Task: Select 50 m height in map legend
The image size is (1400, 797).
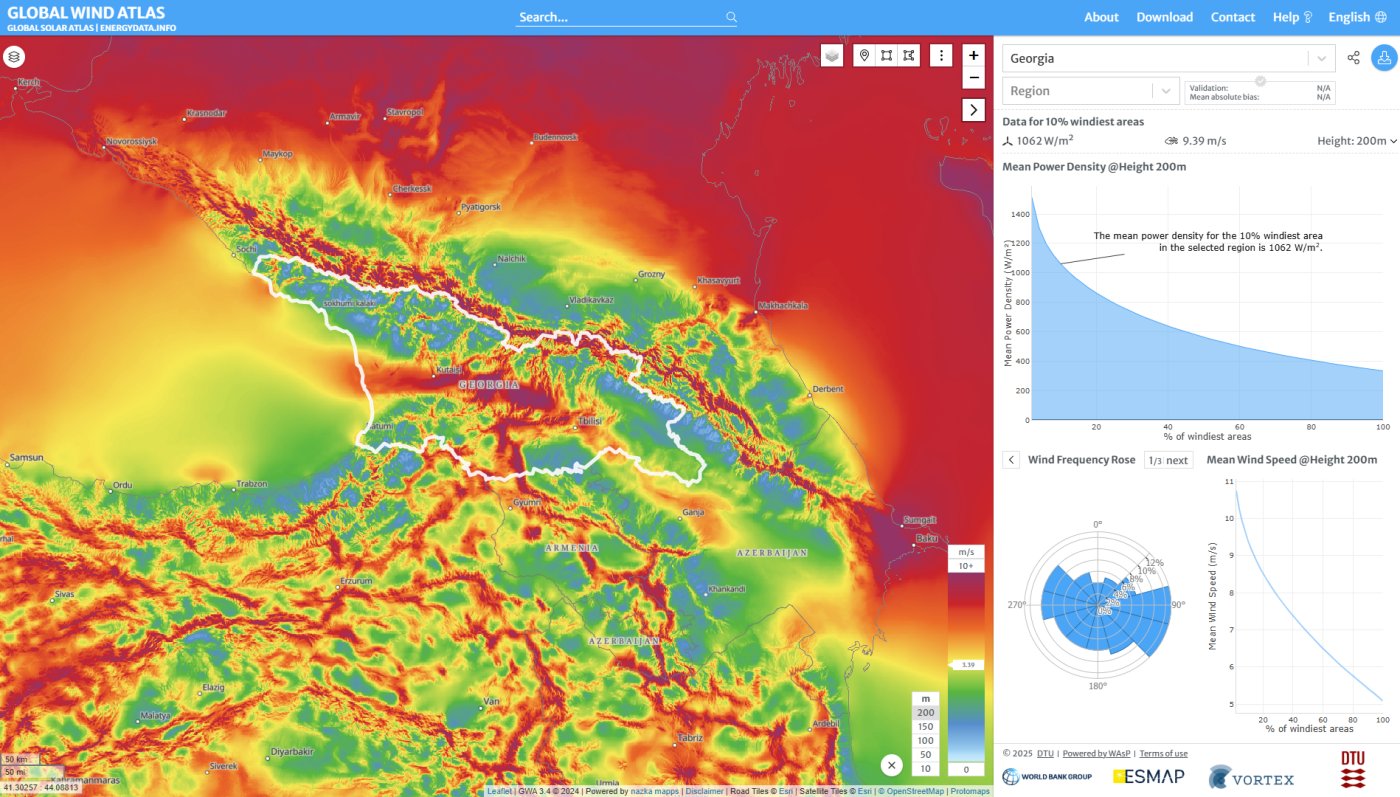Action: (x=926, y=755)
